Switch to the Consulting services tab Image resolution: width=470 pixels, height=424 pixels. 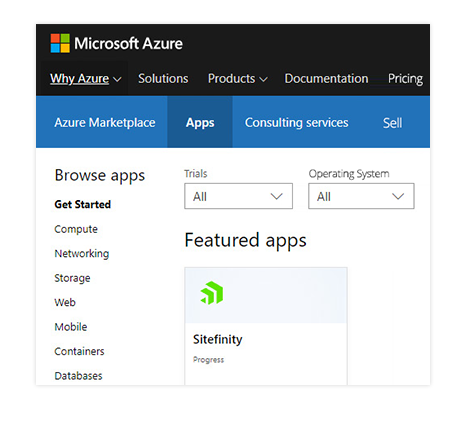pos(297,122)
